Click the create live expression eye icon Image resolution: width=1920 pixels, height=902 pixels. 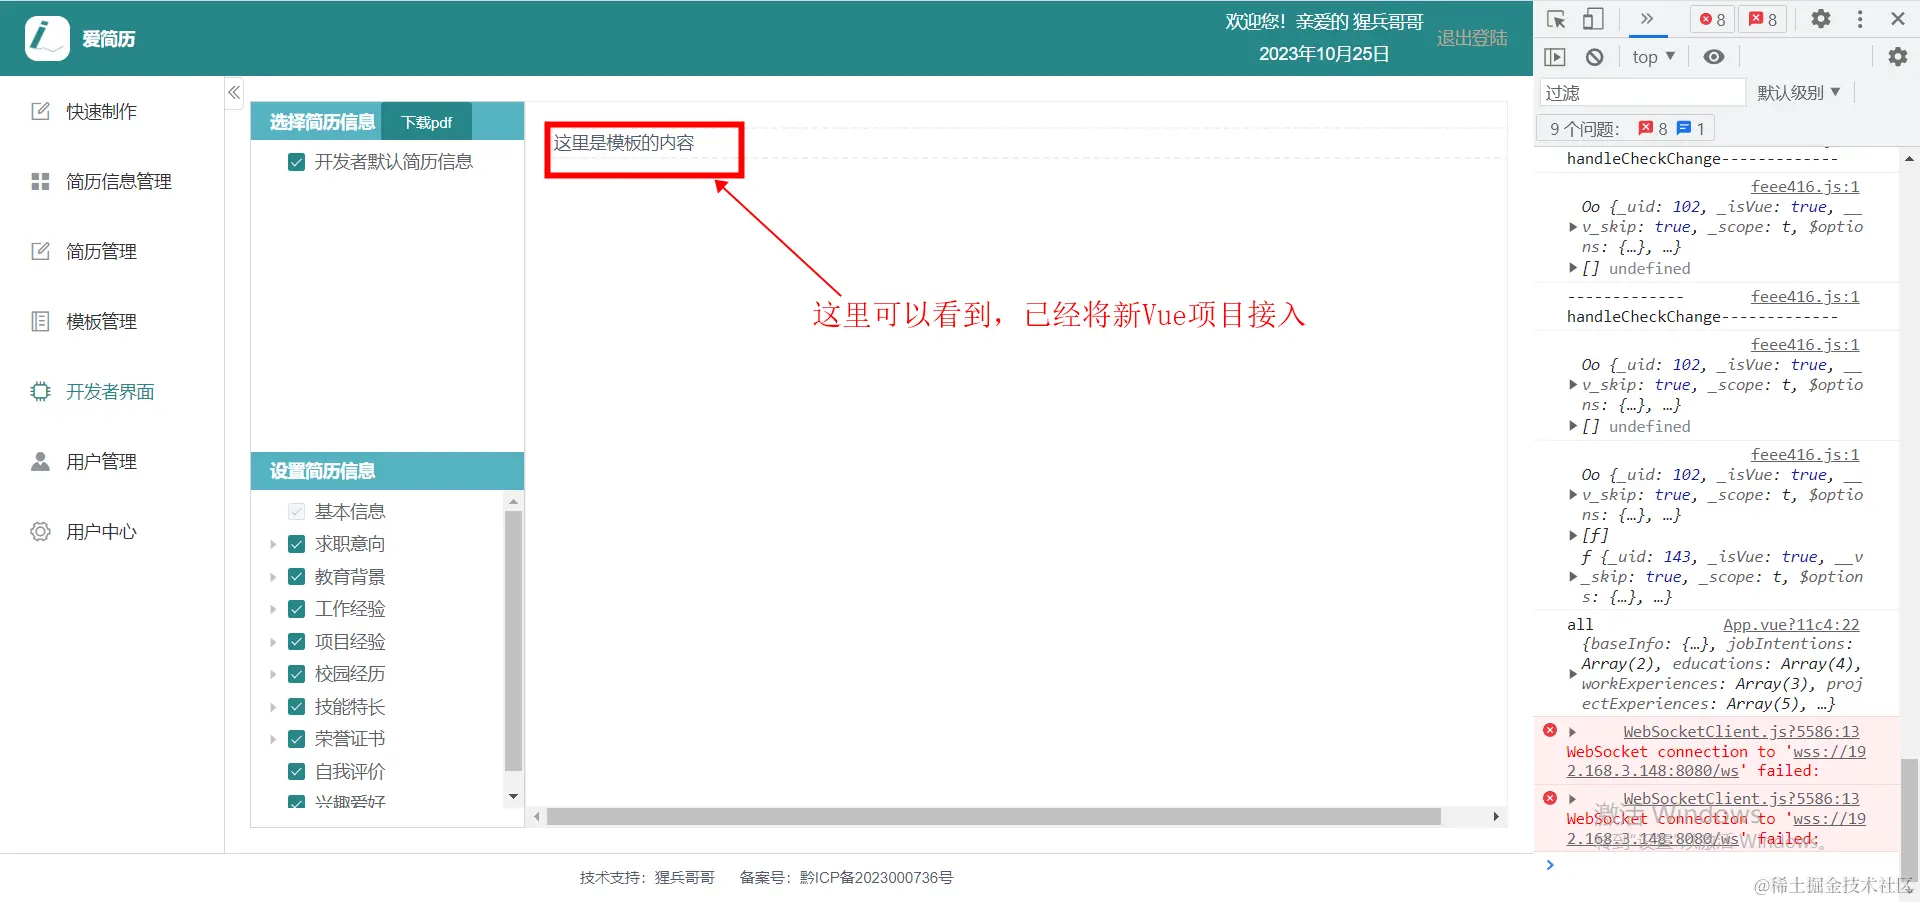1714,56
